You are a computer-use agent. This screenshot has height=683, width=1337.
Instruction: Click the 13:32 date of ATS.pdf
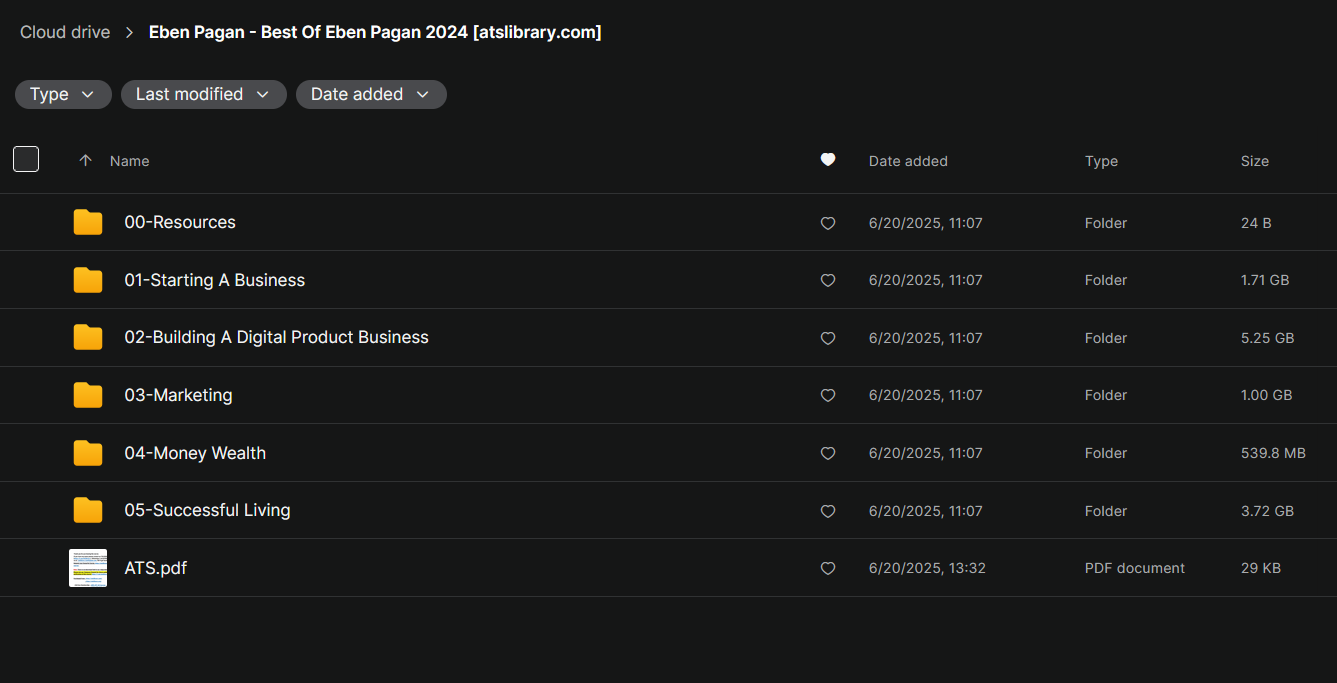coord(927,568)
